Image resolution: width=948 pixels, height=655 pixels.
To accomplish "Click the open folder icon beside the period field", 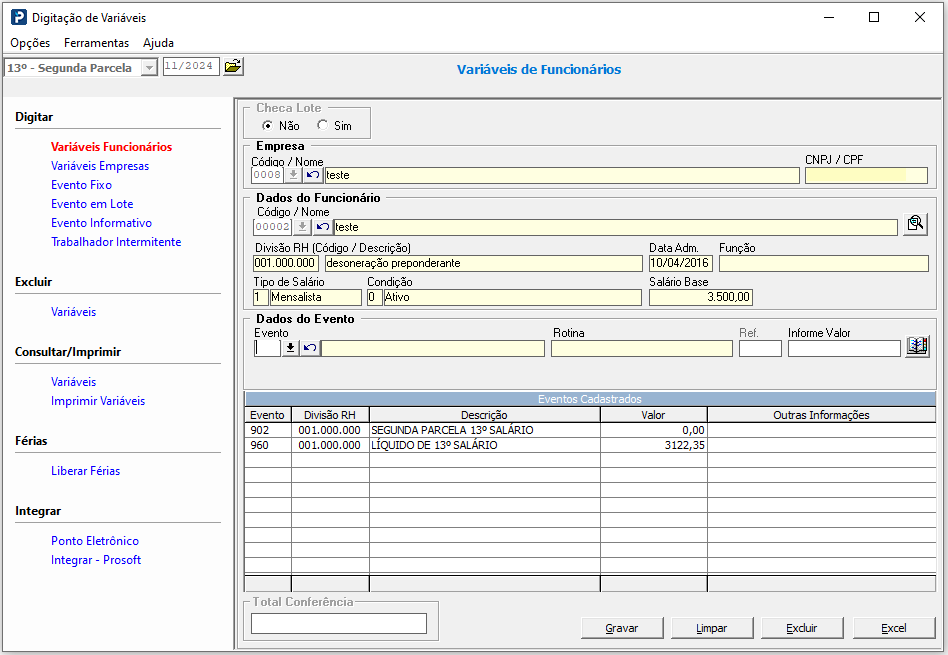I will pos(233,66).
